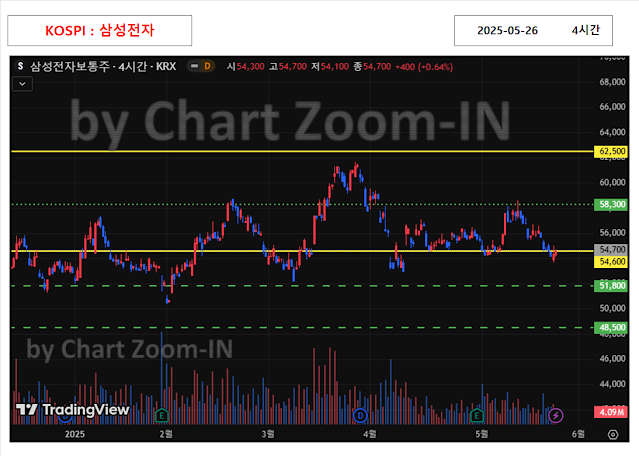Click the 68,000 price axis label
639x456 pixels.
(x=612, y=82)
